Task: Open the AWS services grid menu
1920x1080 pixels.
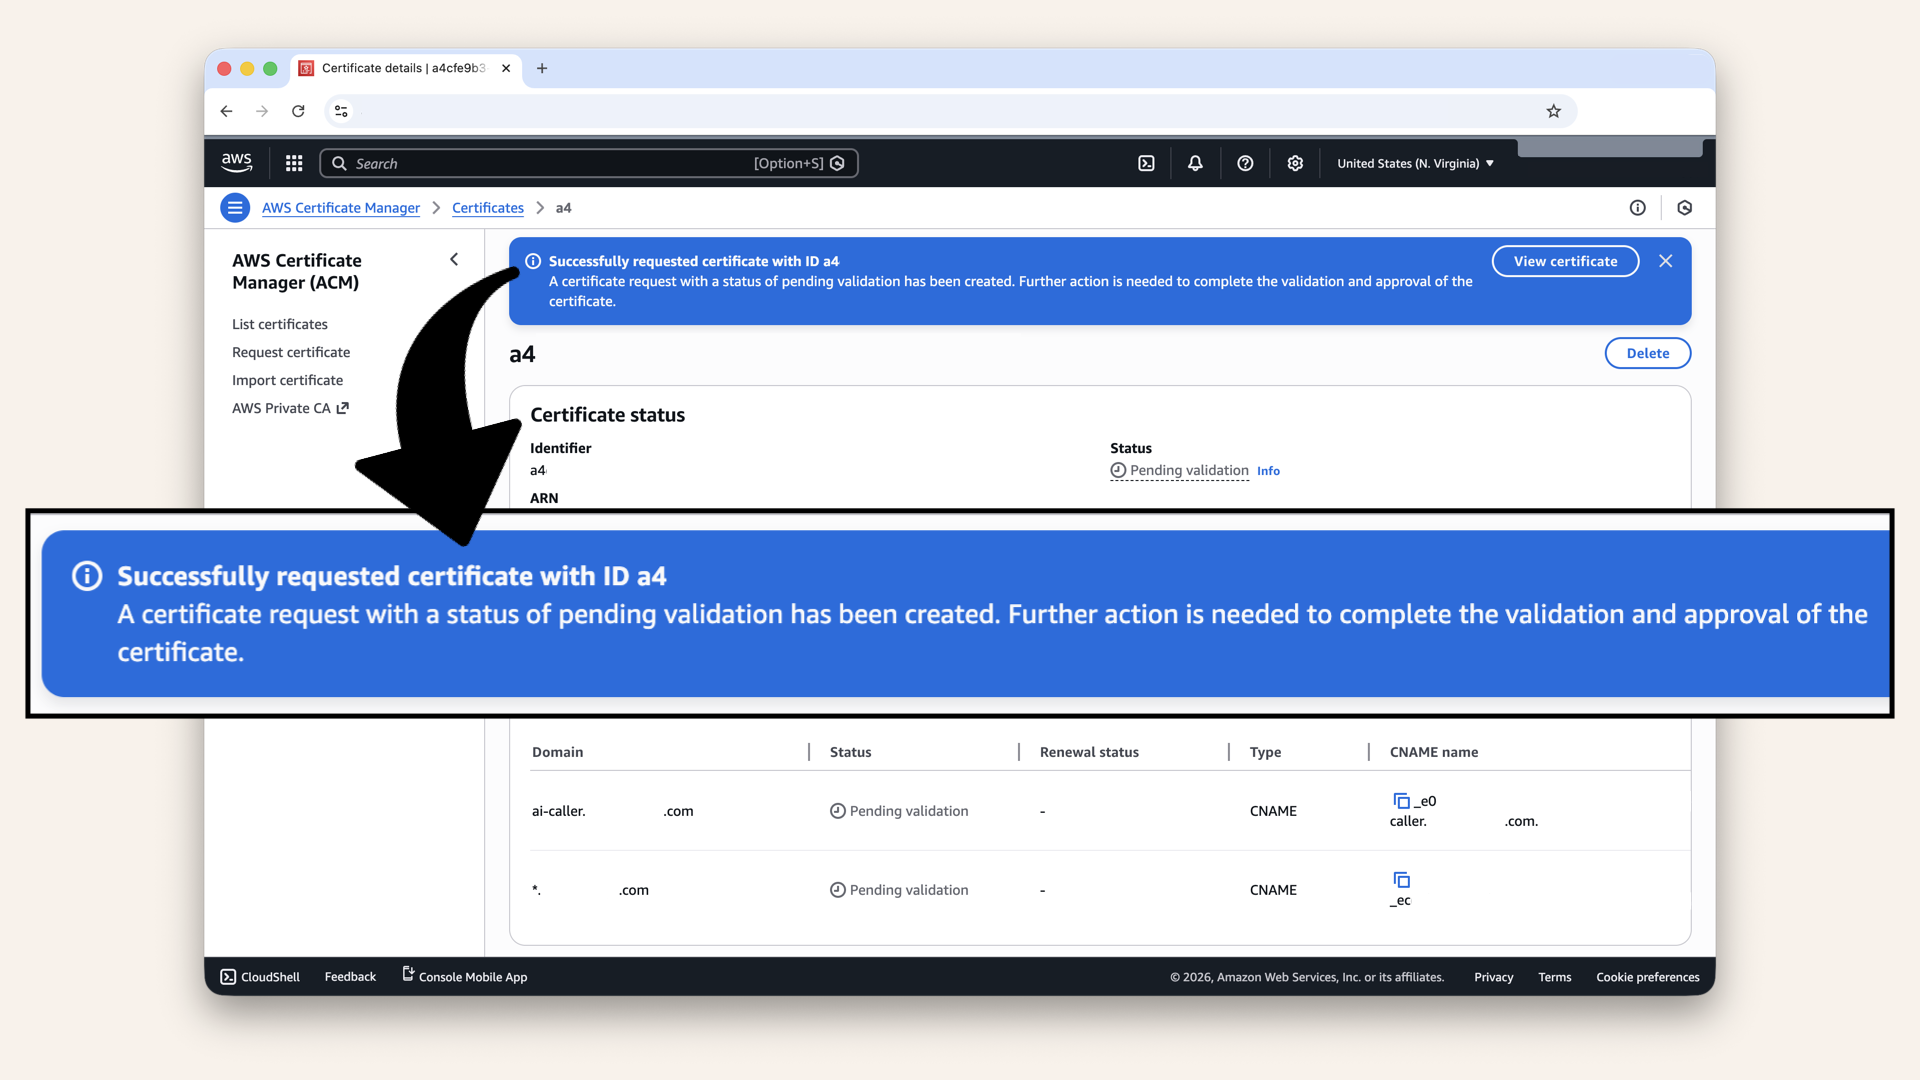Action: pyautogui.click(x=293, y=162)
